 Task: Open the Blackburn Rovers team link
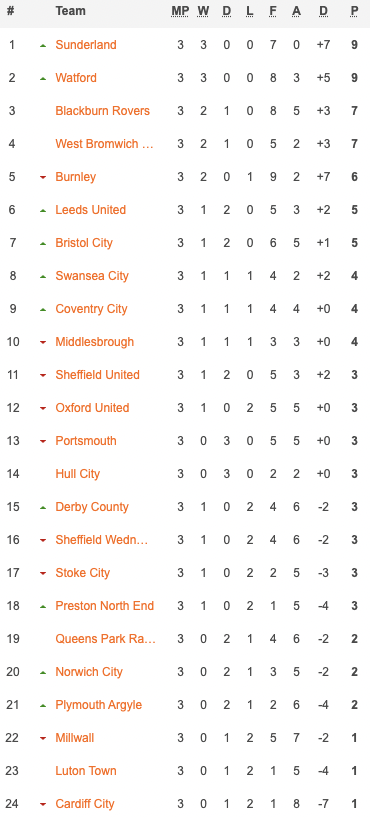pyautogui.click(x=103, y=111)
